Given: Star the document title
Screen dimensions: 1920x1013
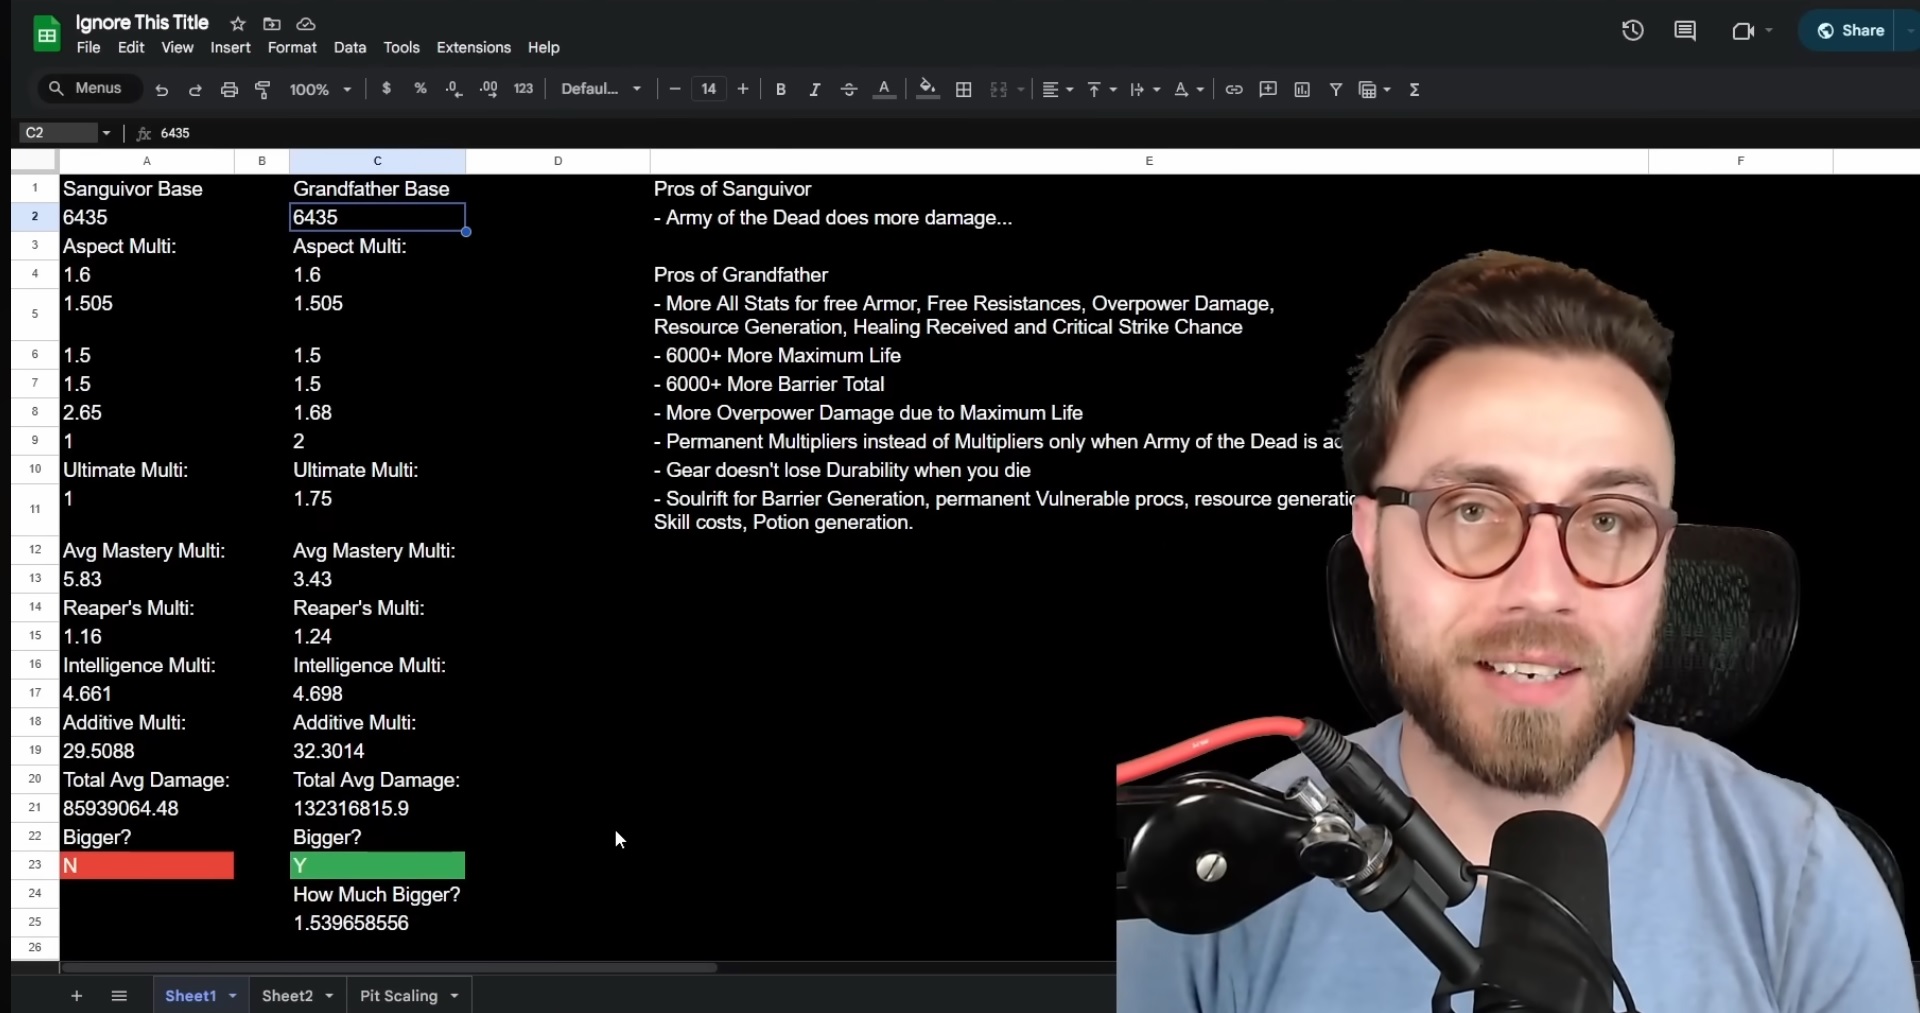Looking at the screenshot, I should 238,23.
